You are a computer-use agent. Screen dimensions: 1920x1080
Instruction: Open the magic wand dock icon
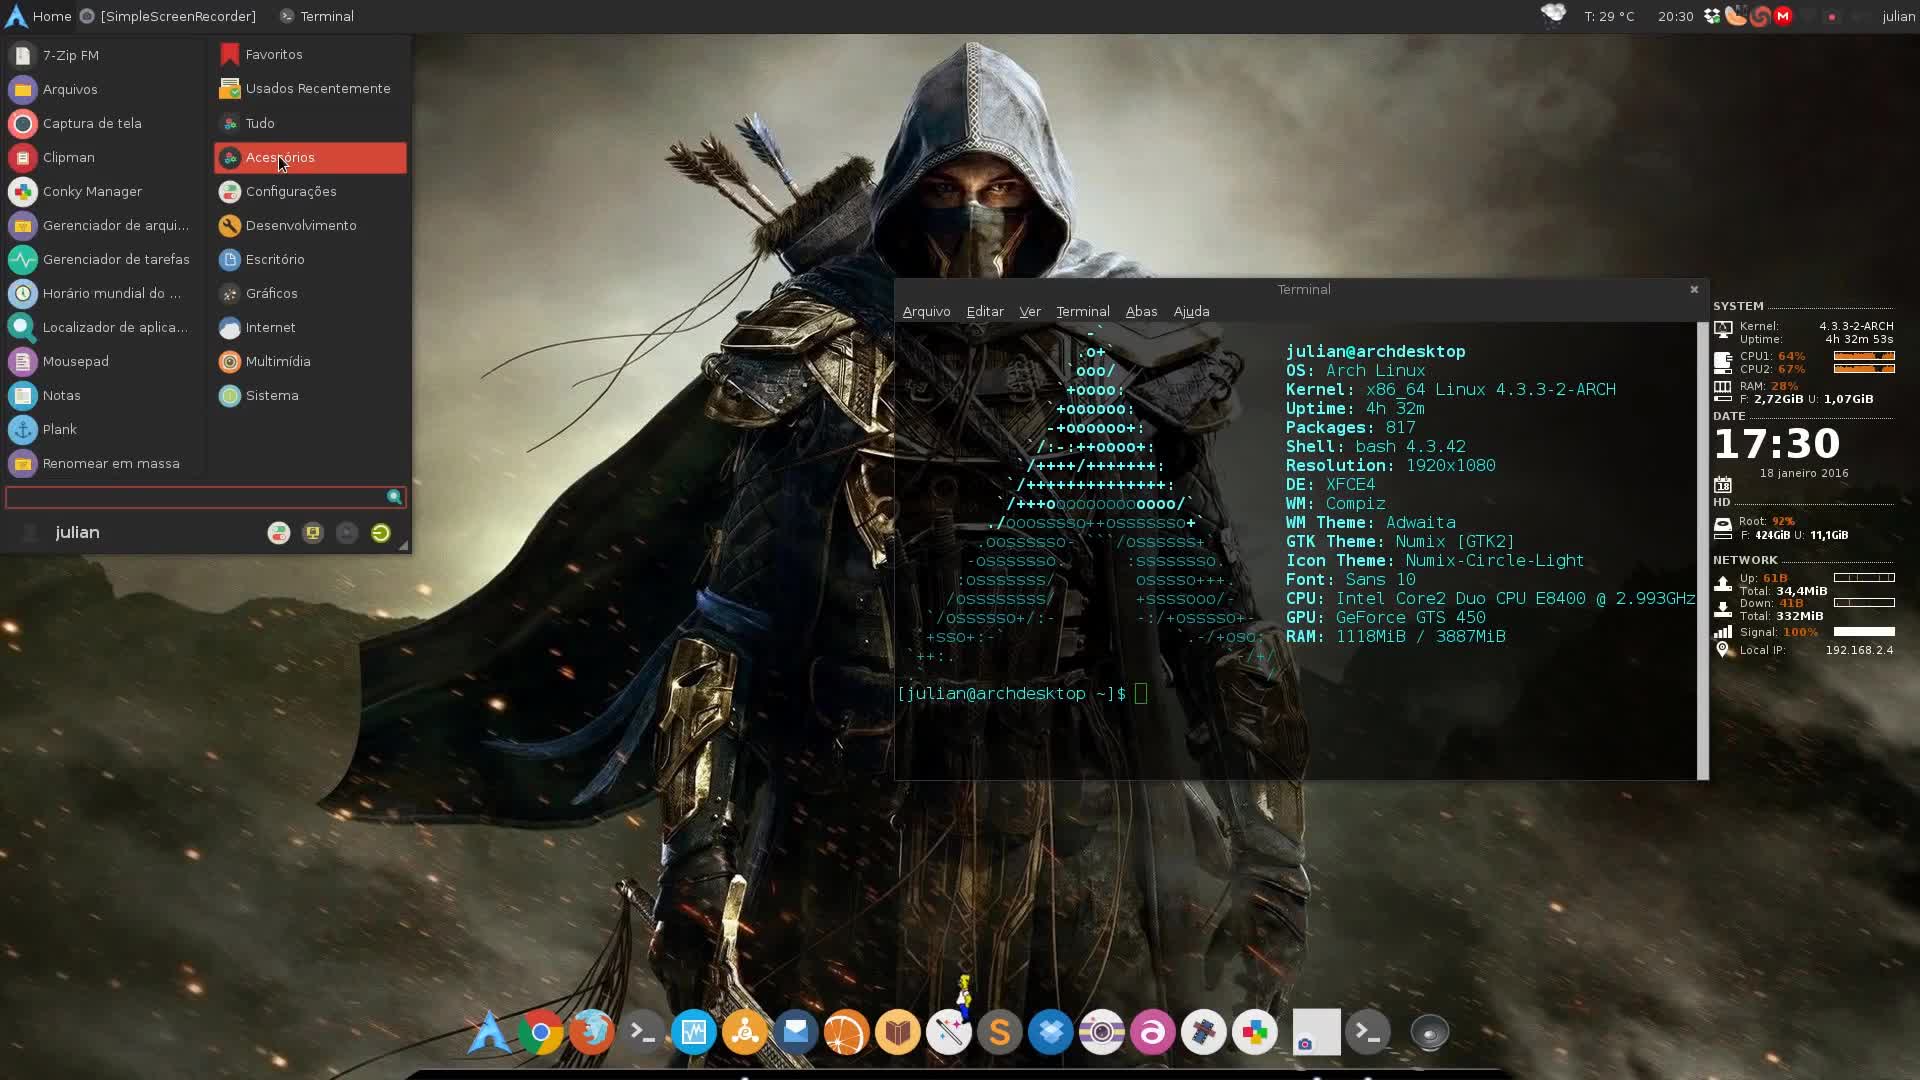[x=948, y=1032]
